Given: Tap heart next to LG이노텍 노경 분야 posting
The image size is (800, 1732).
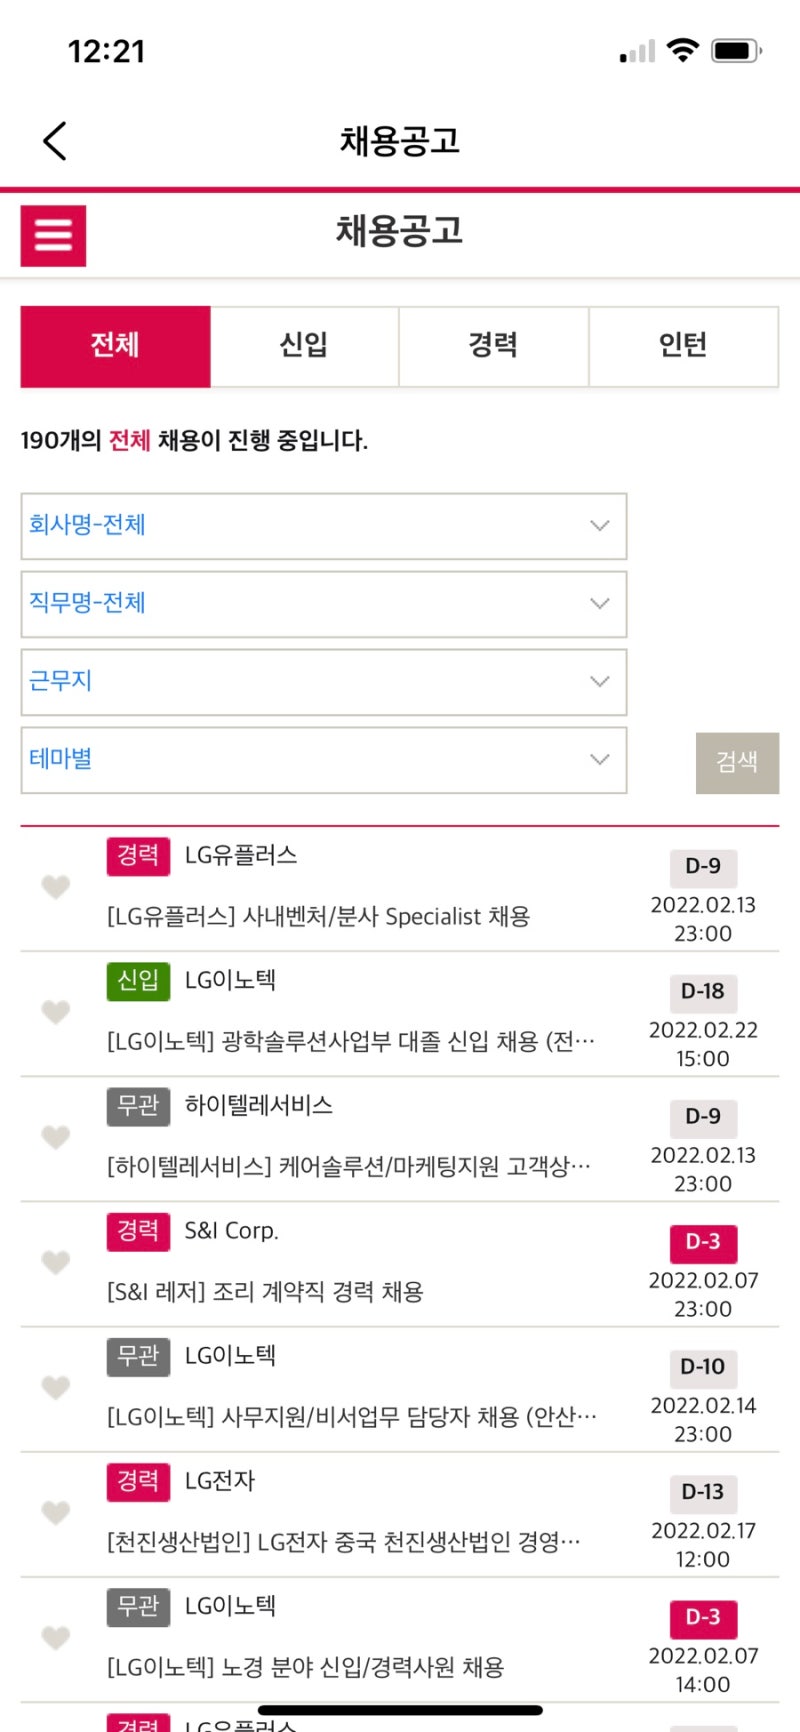Looking at the screenshot, I should click(56, 1637).
